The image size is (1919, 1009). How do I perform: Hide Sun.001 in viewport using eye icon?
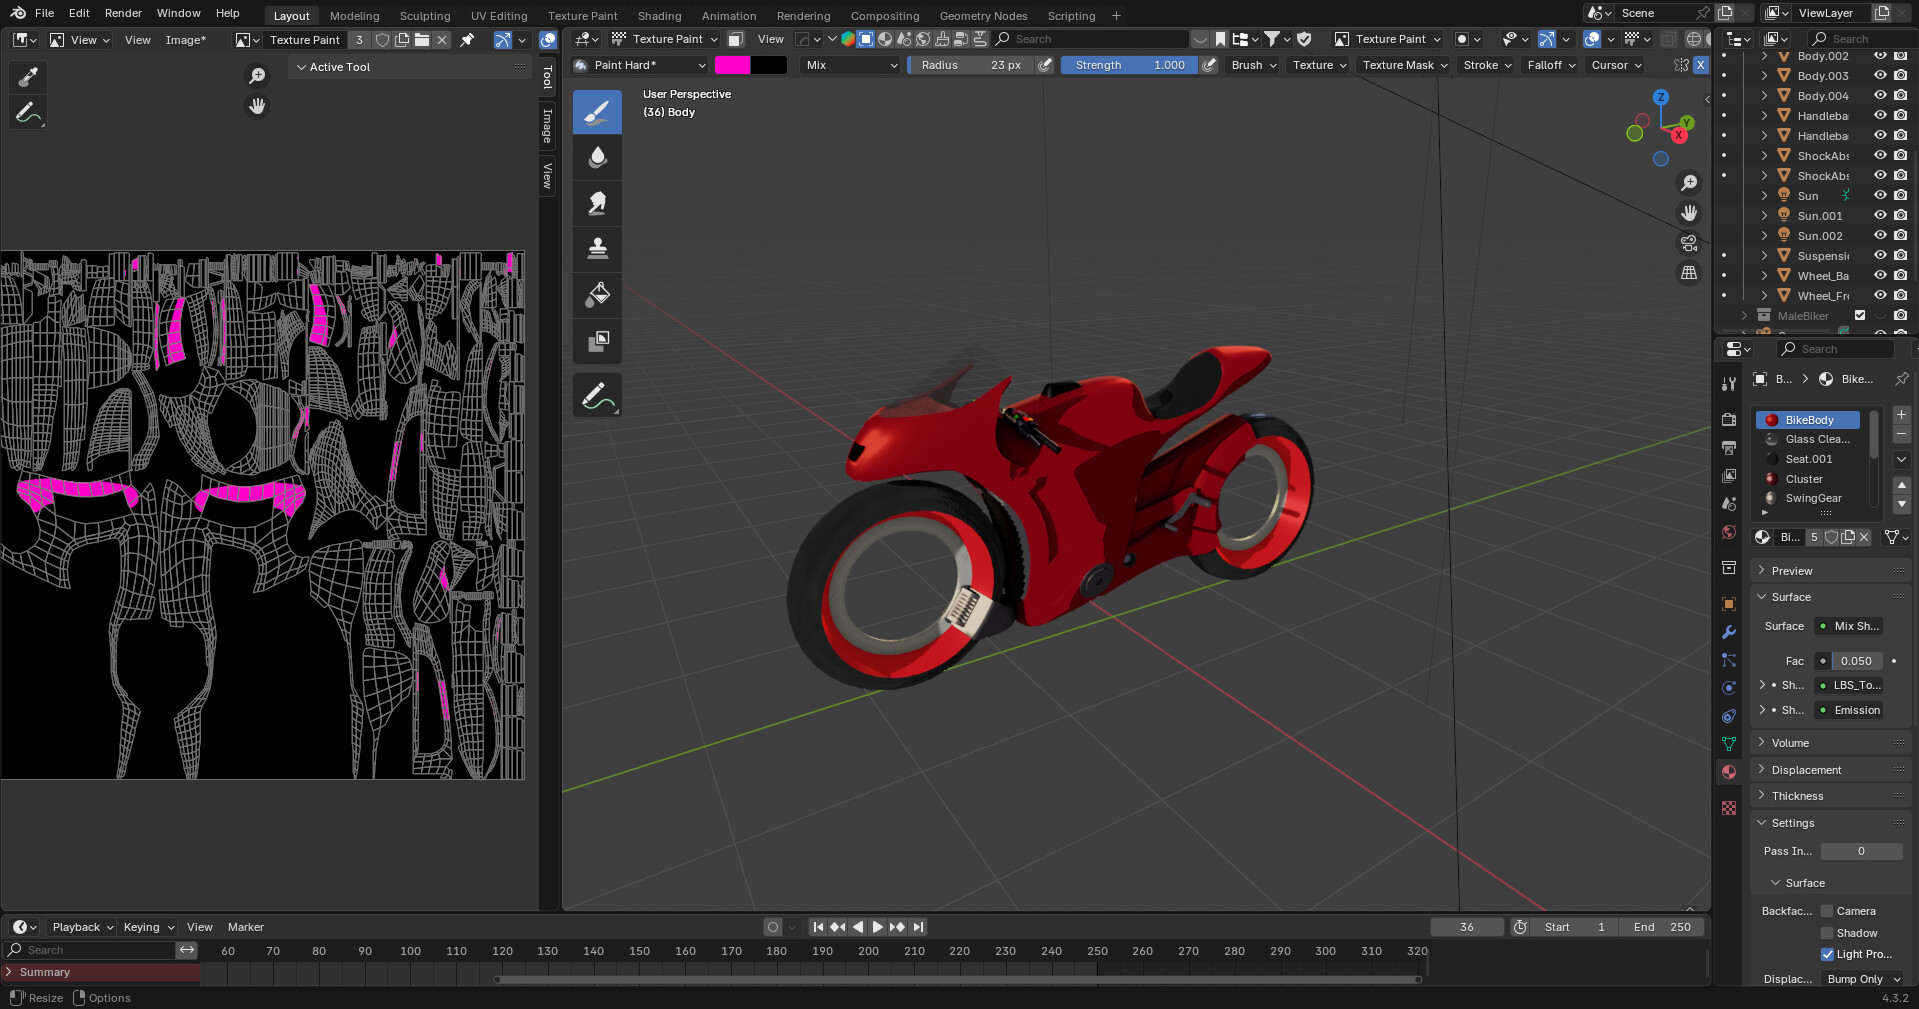click(1880, 216)
